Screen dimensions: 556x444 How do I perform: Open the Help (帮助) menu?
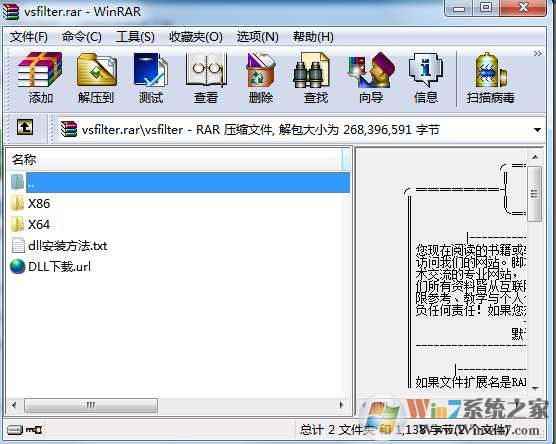(313, 37)
